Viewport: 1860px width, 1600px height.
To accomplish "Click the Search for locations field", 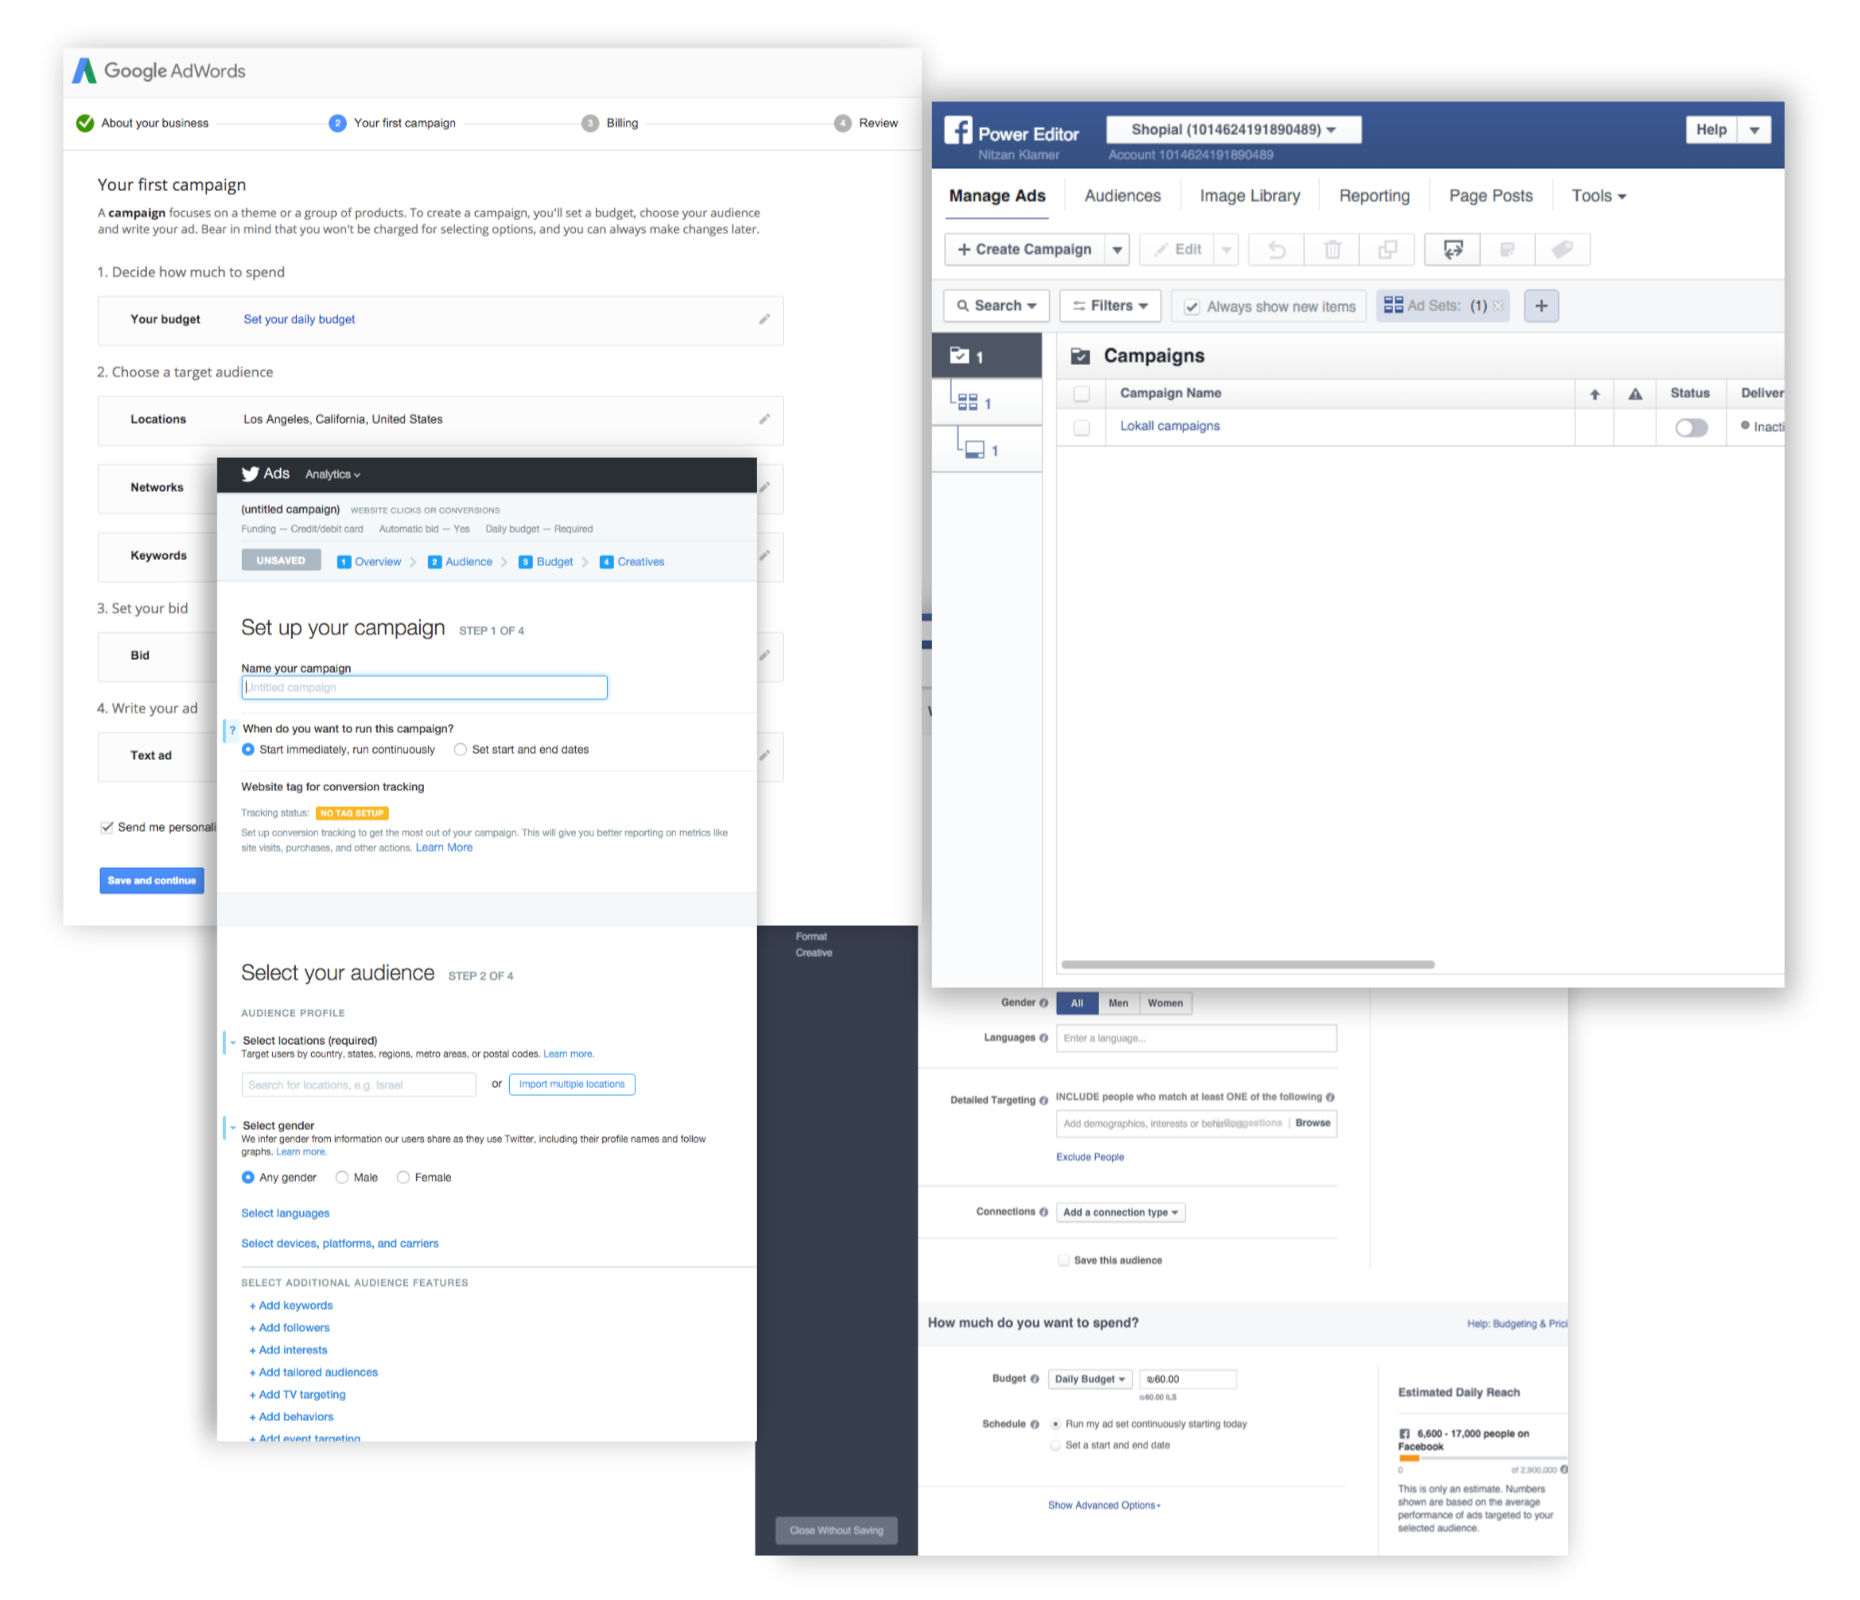I will (x=358, y=1084).
